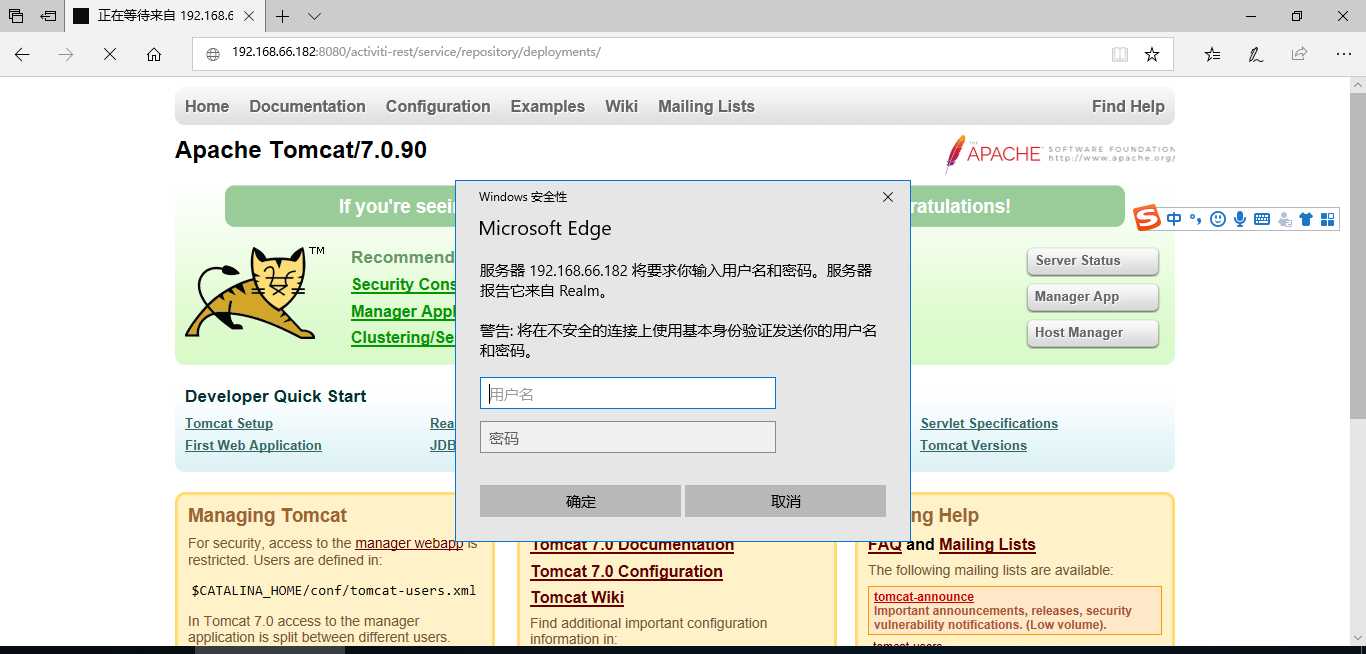Open Mailing Lists link beside FAQ
The height and width of the screenshot is (654, 1366).
pyautogui.click(x=987, y=544)
